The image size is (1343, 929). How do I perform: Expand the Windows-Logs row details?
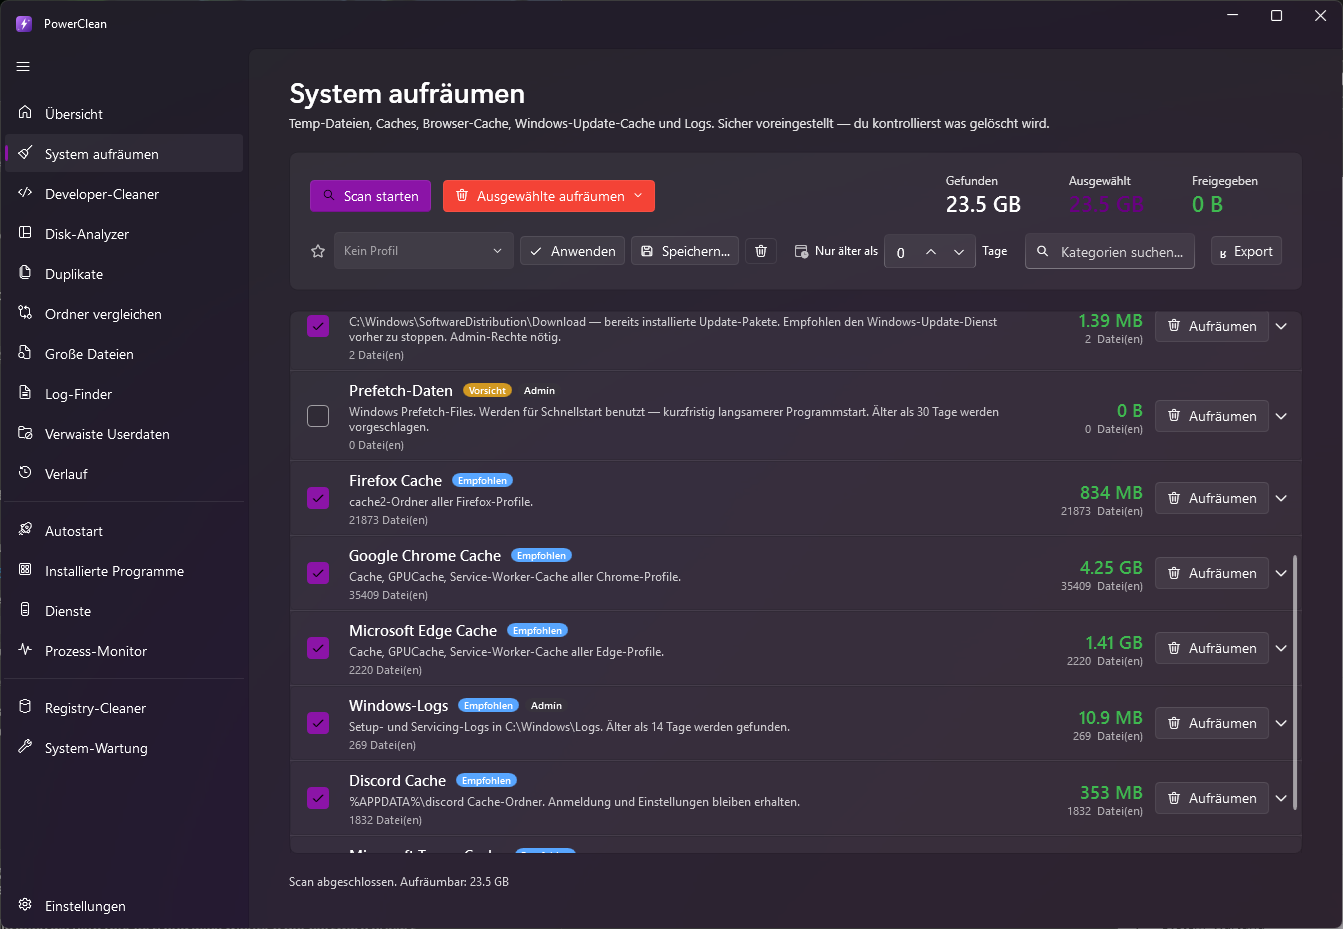click(x=1281, y=723)
